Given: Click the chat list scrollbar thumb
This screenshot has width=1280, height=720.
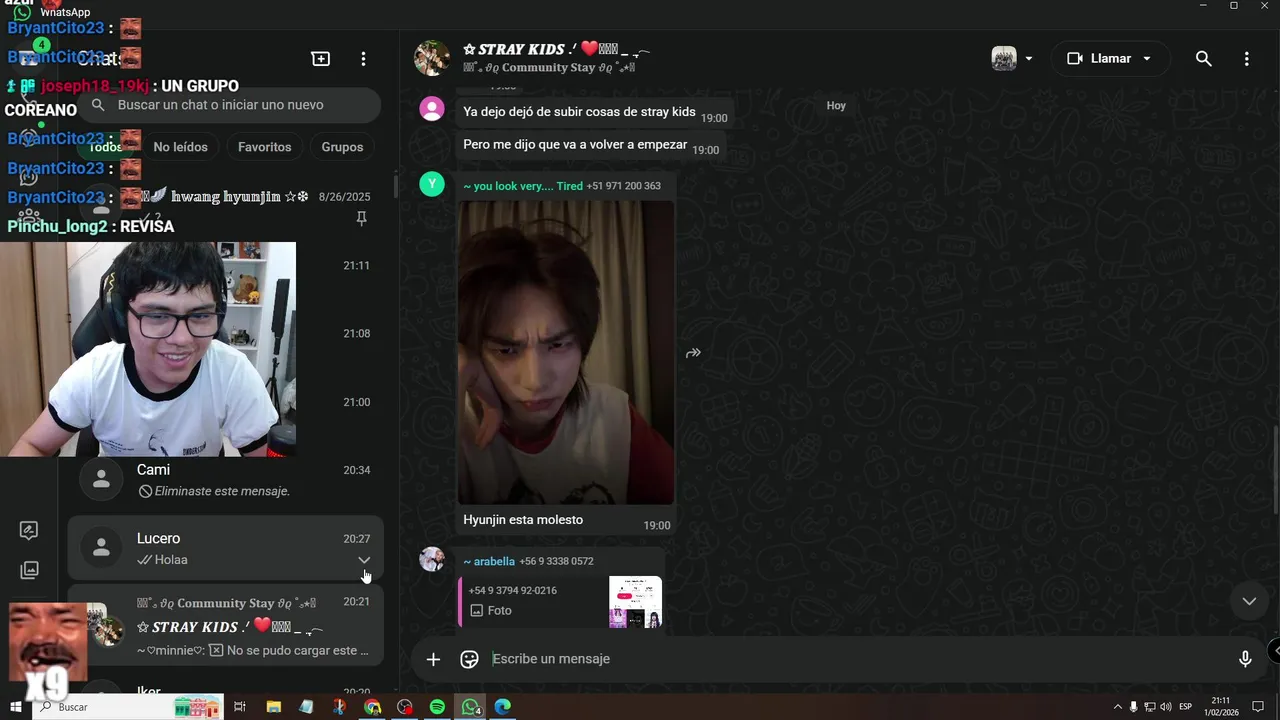Looking at the screenshot, I should [396, 185].
